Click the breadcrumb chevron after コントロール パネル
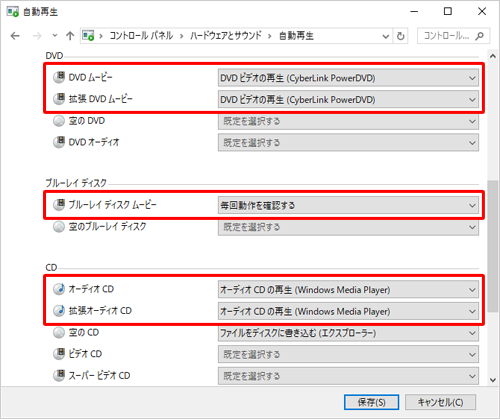 click(x=182, y=36)
